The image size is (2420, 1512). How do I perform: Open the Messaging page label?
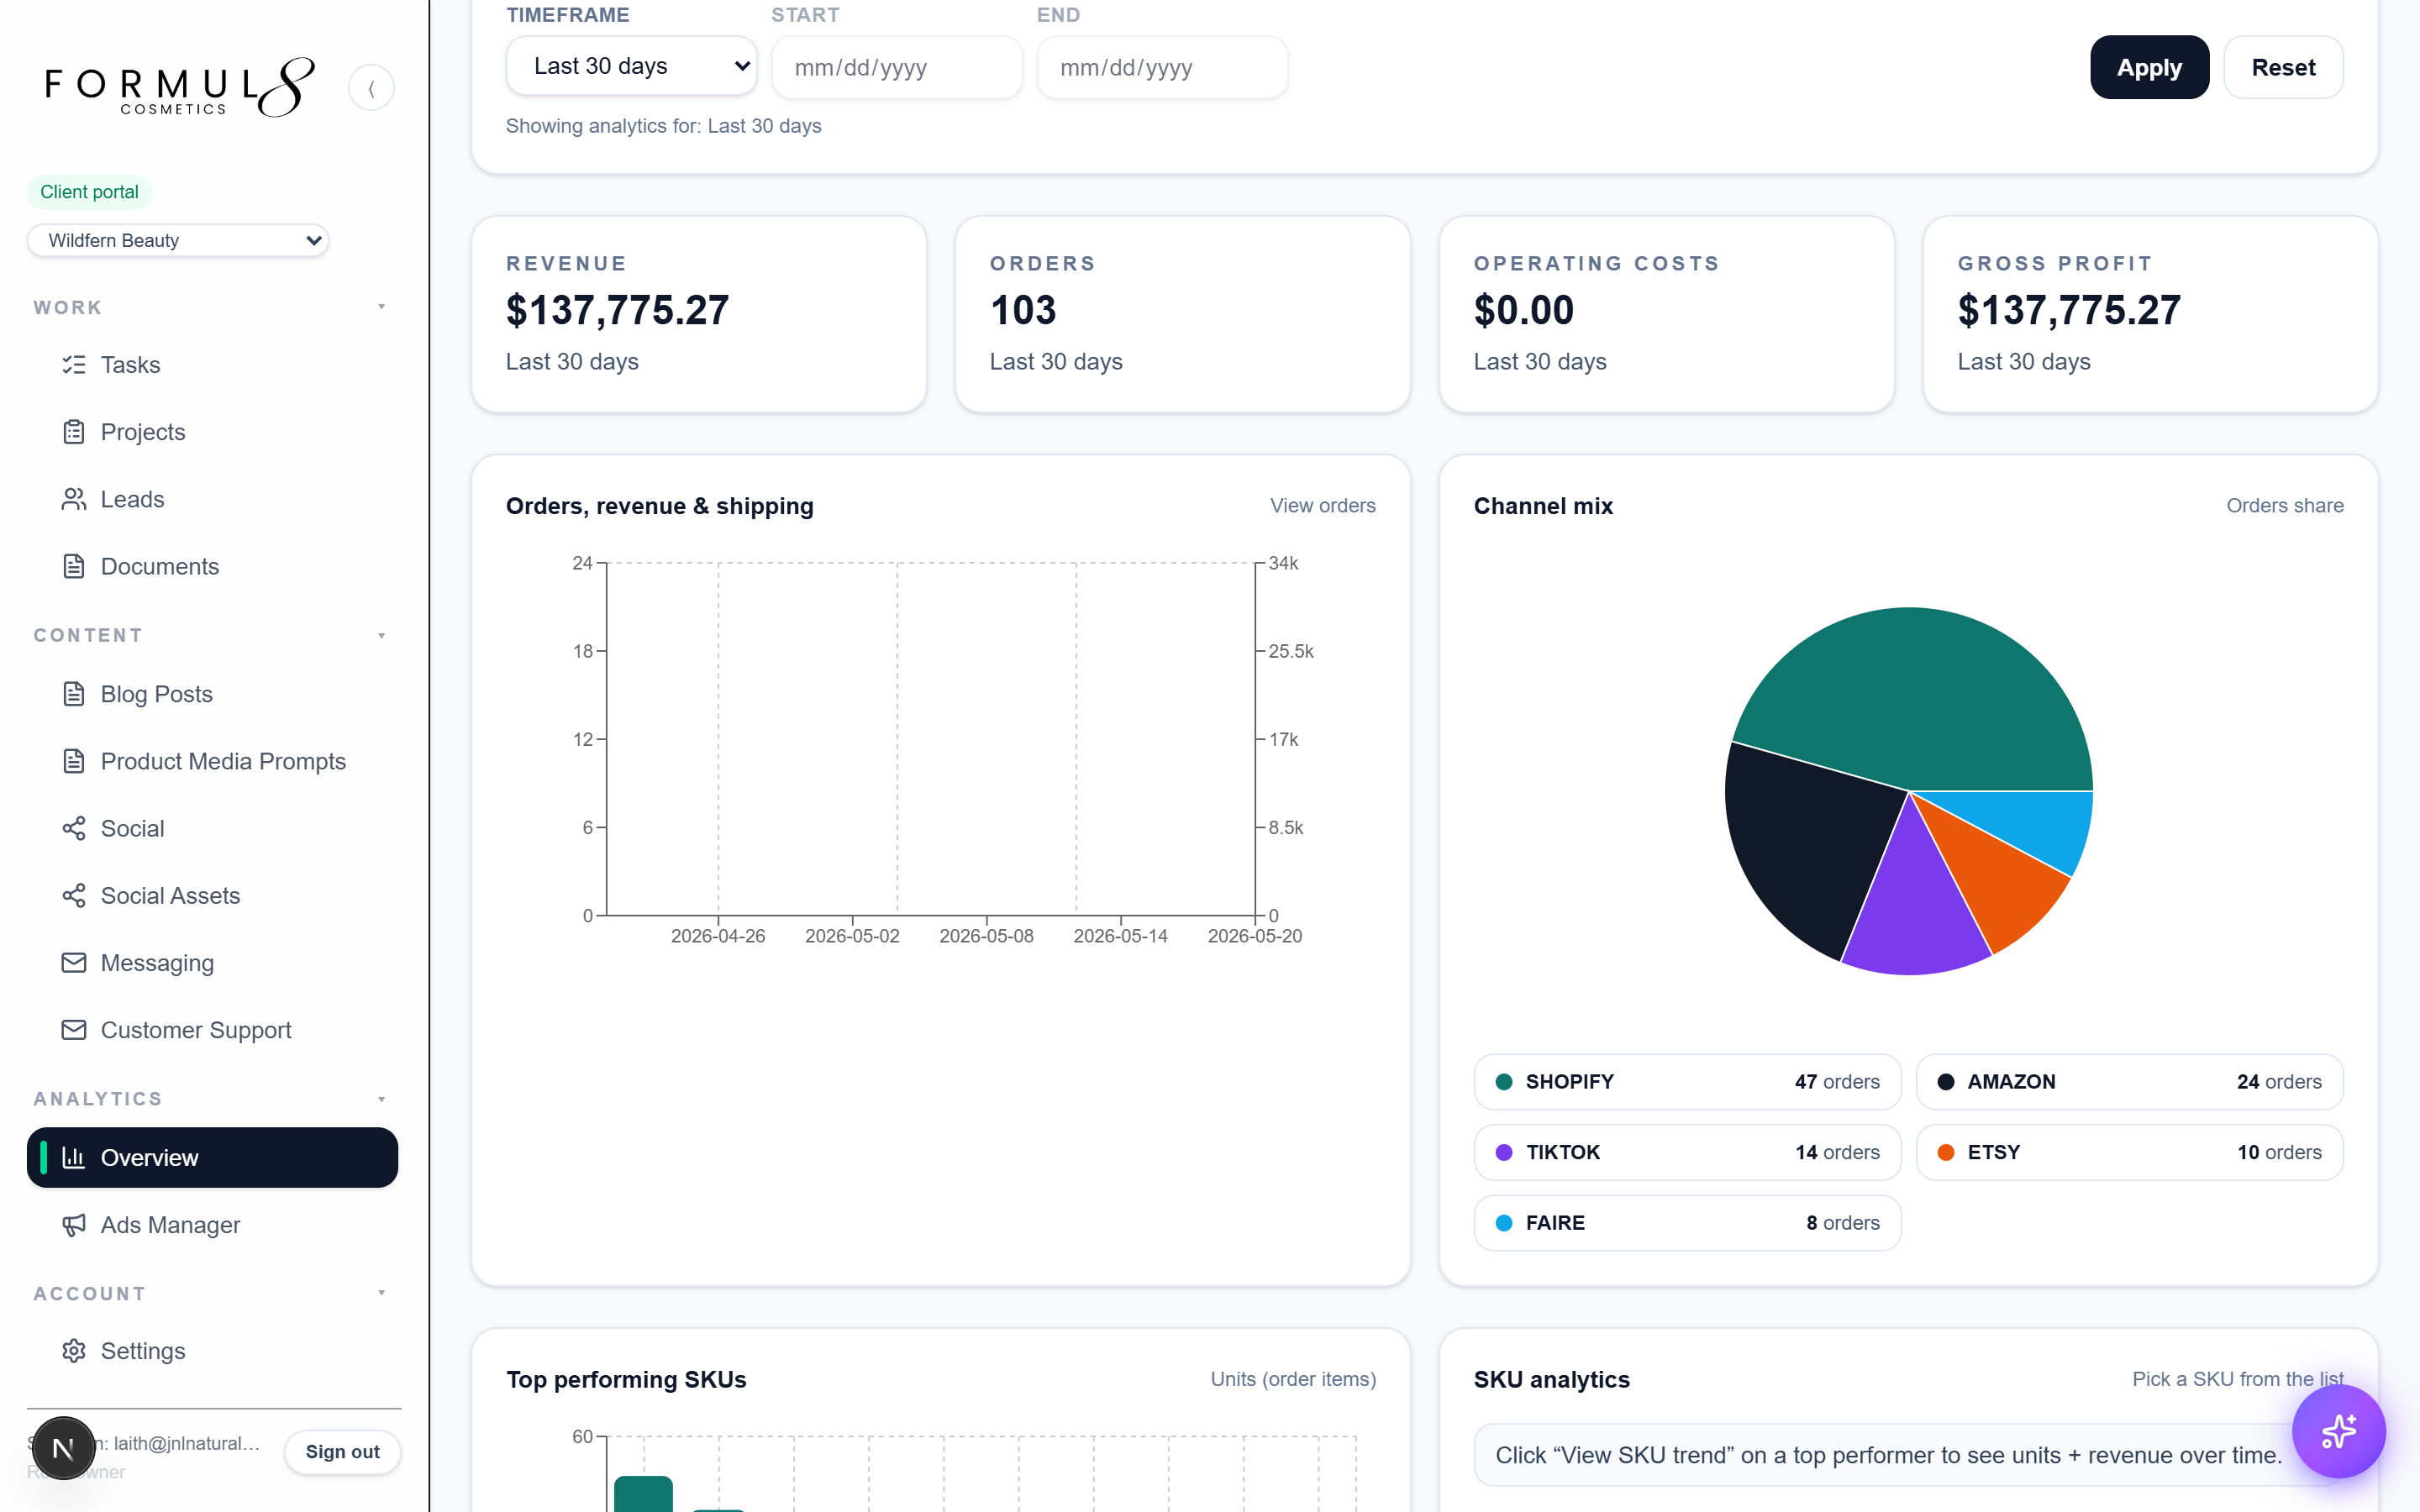pyautogui.click(x=157, y=962)
